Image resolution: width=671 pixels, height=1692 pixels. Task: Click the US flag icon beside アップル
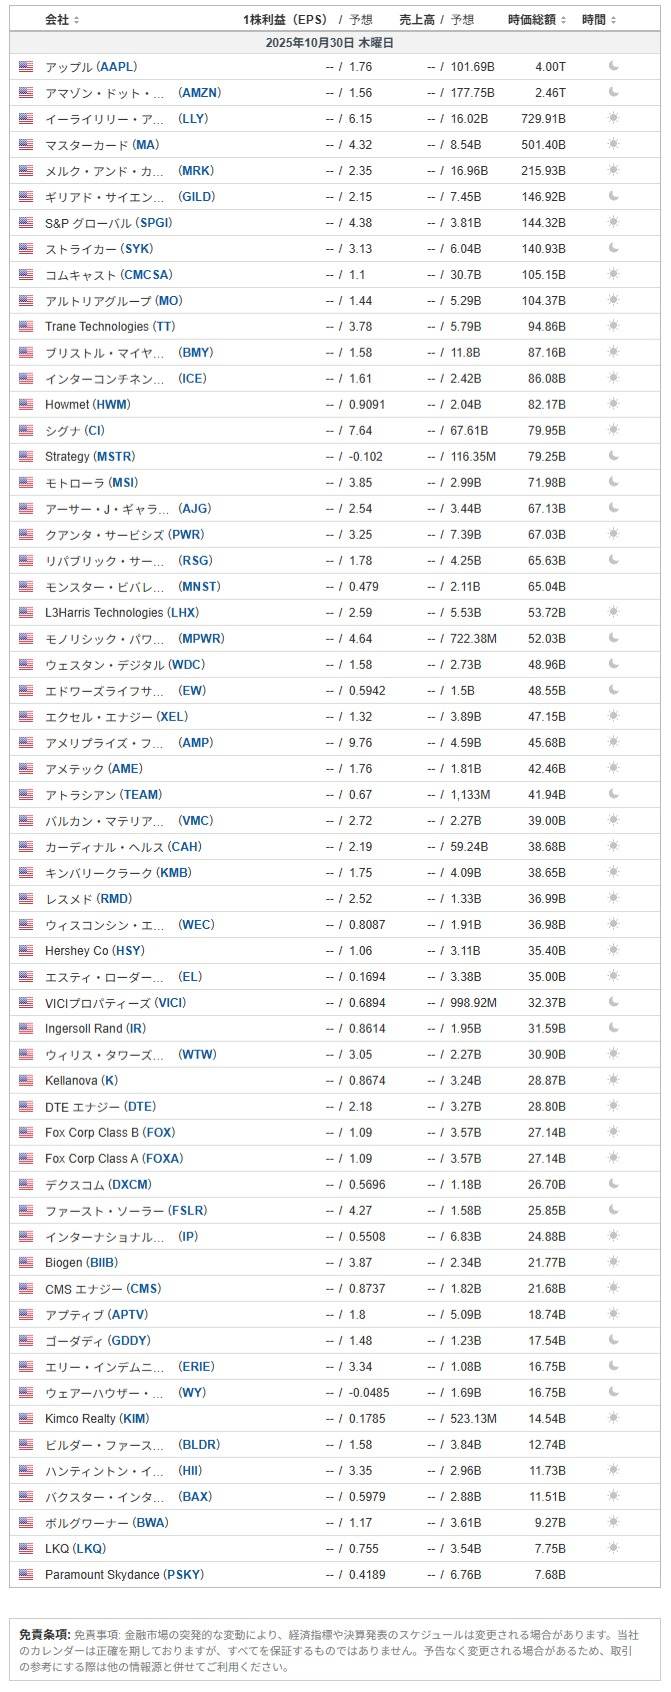[26, 67]
